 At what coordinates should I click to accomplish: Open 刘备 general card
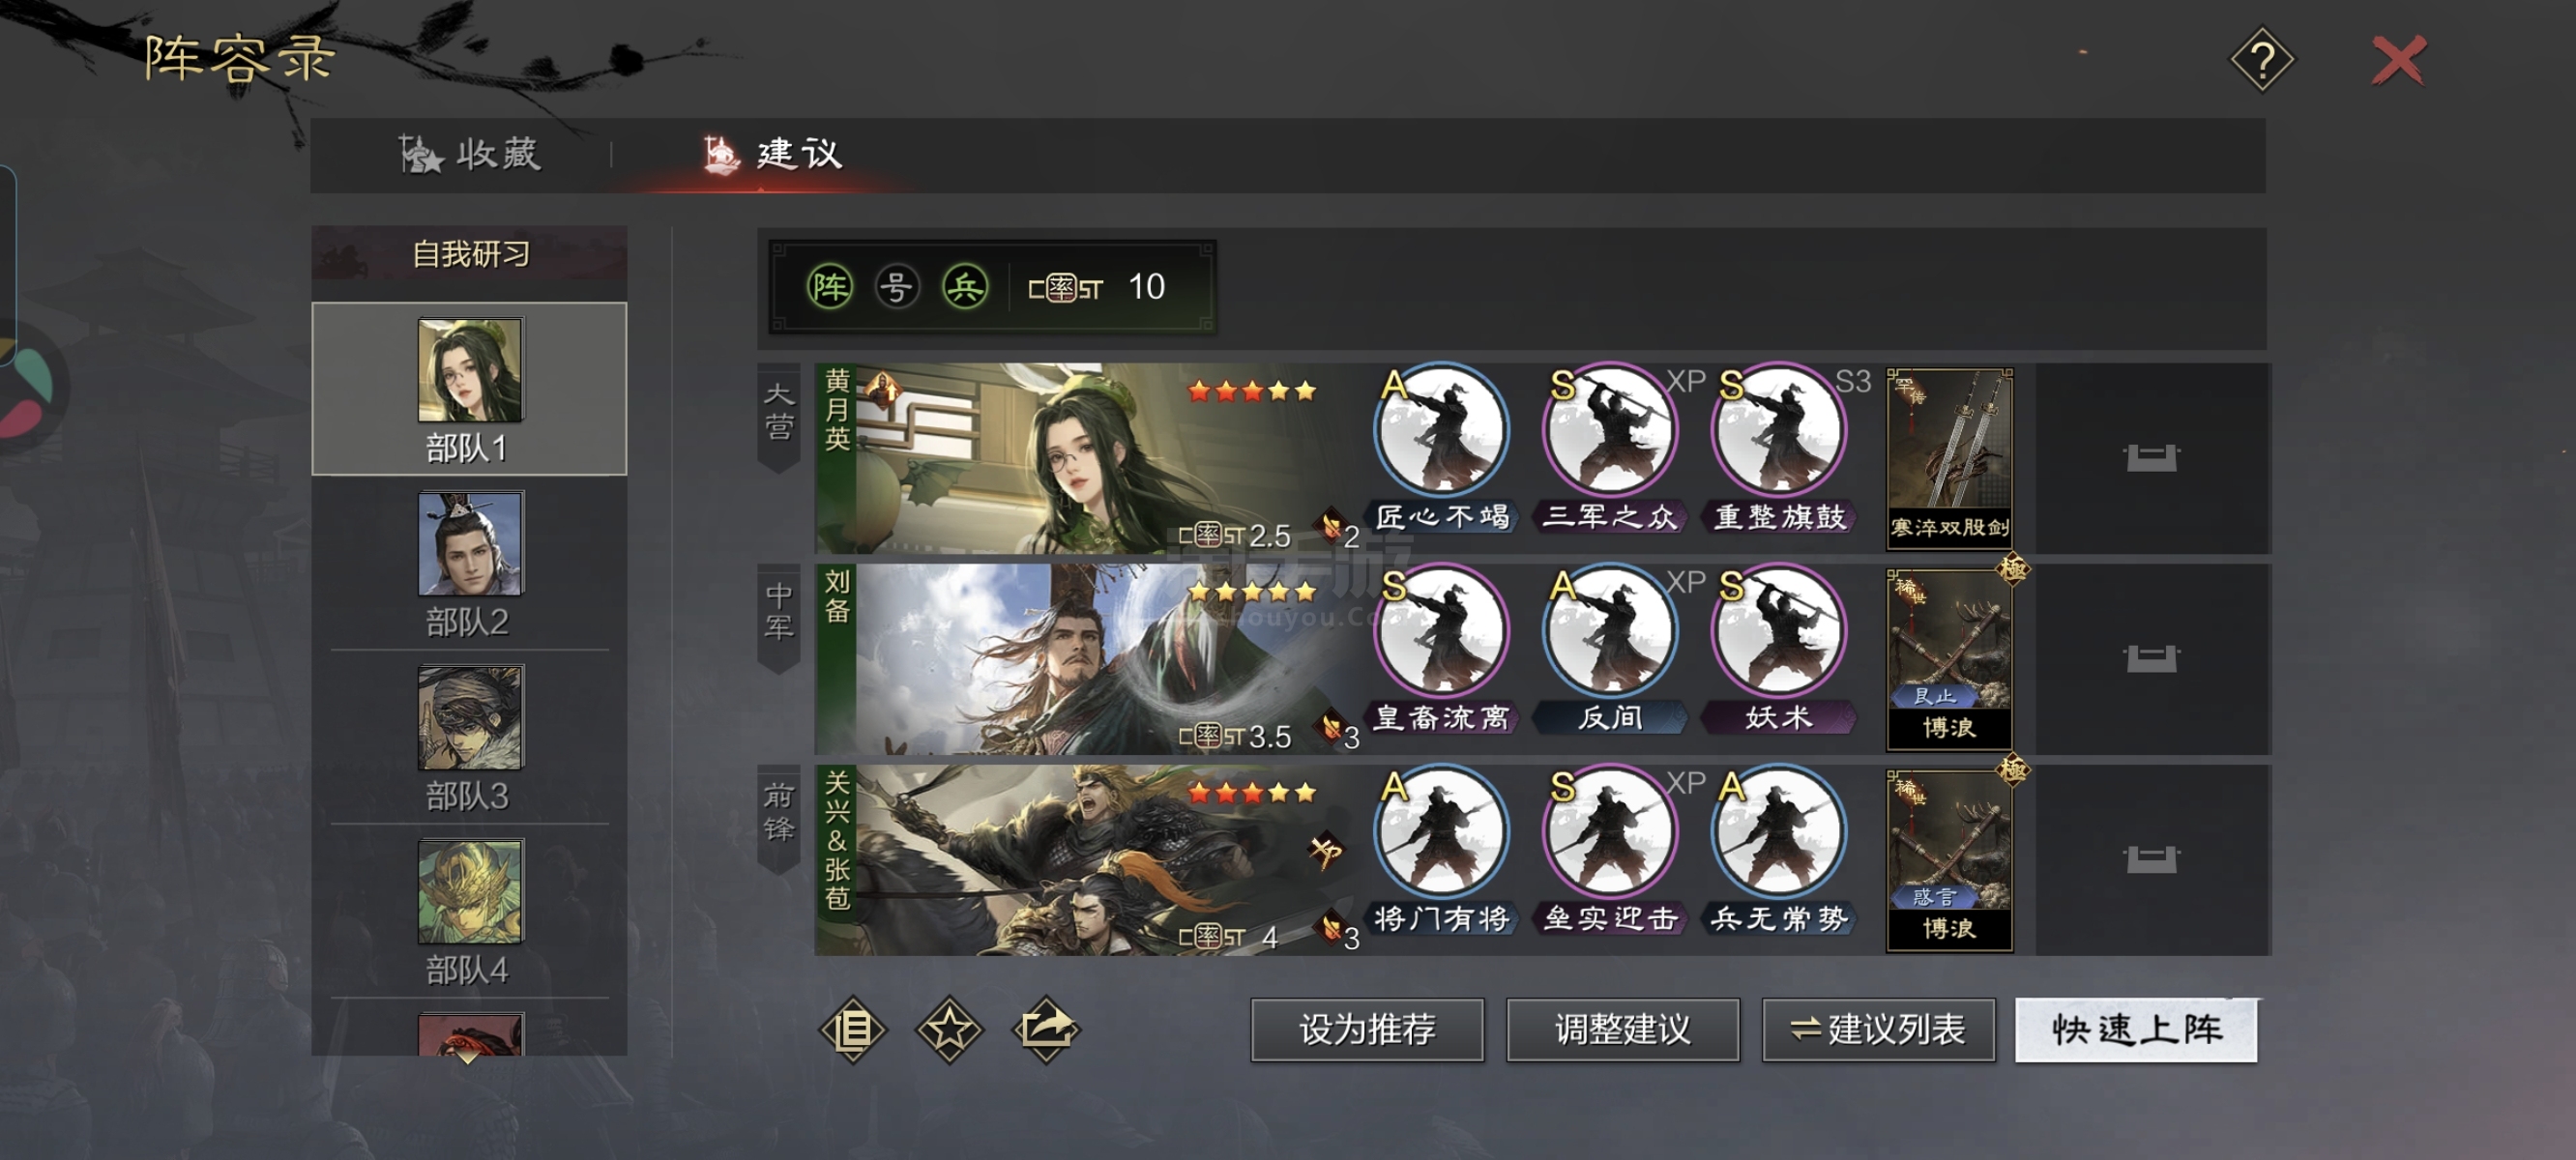click(x=1090, y=659)
